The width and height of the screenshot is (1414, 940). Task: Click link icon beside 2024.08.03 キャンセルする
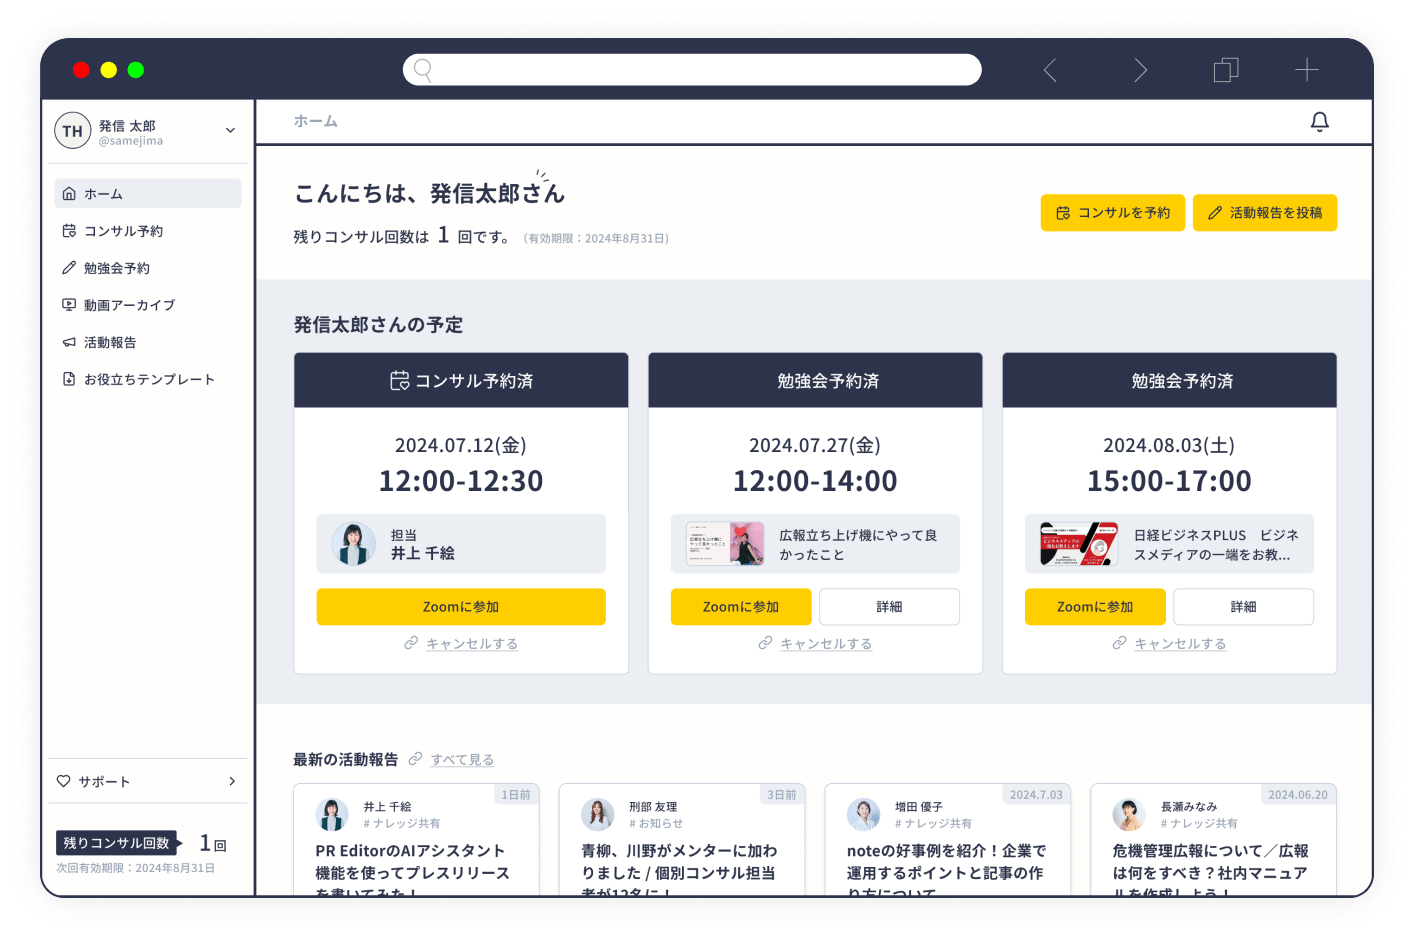[1119, 643]
